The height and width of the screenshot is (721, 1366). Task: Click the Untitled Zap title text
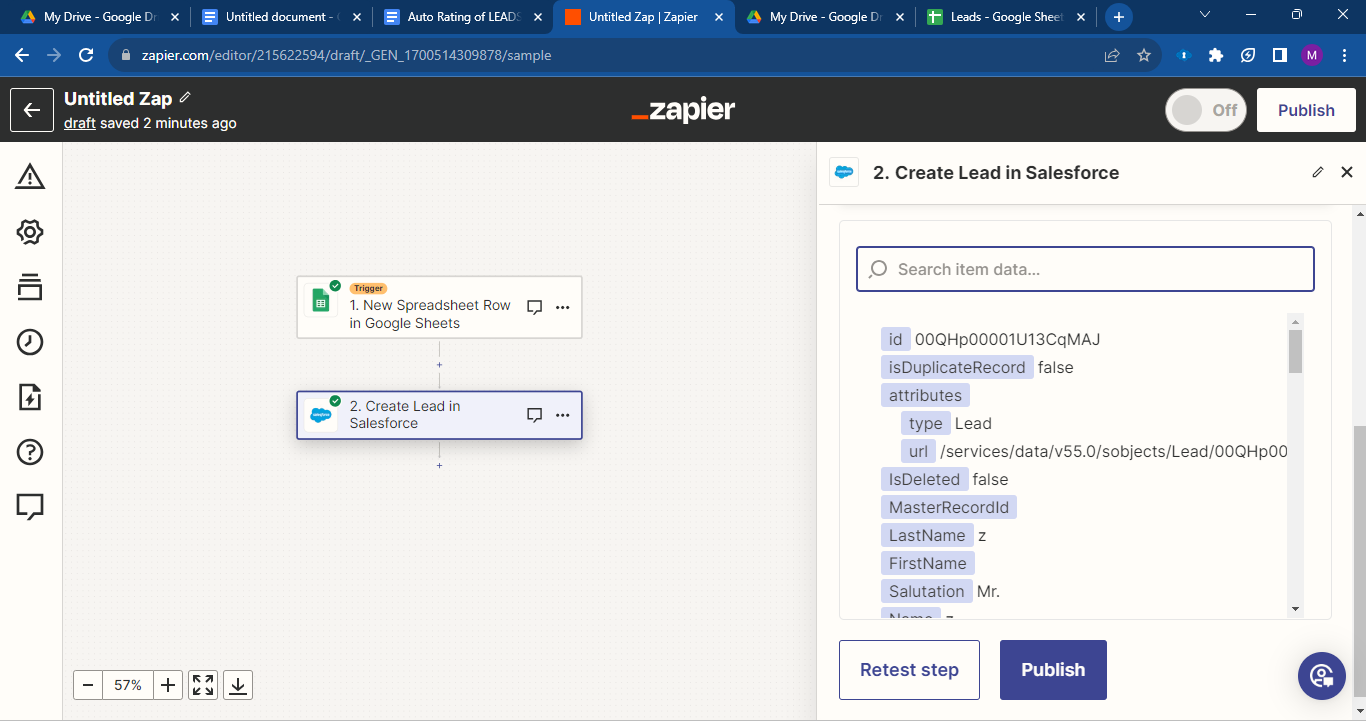point(118,98)
